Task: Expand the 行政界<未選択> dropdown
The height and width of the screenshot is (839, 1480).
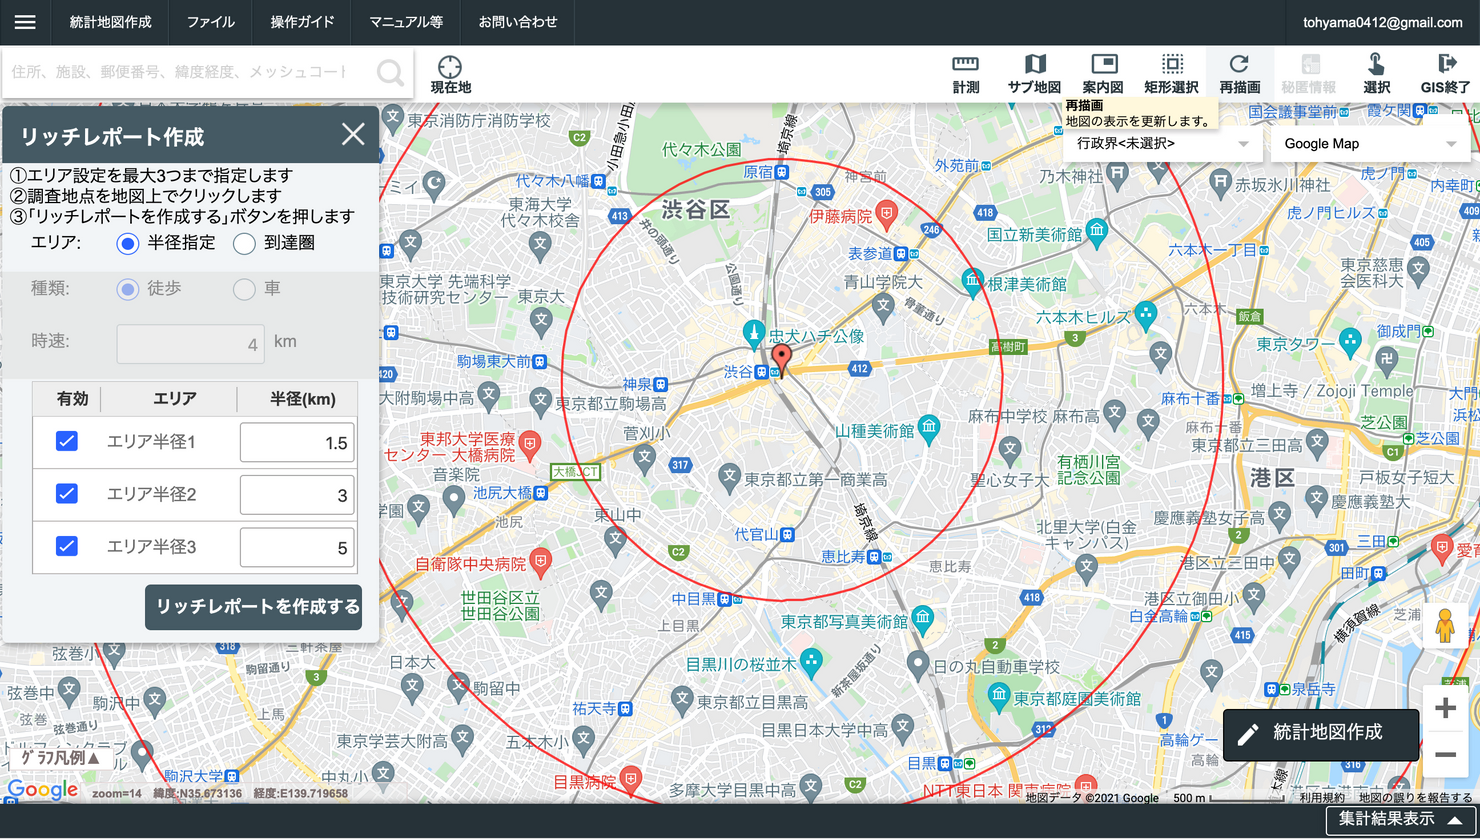Action: click(1163, 143)
